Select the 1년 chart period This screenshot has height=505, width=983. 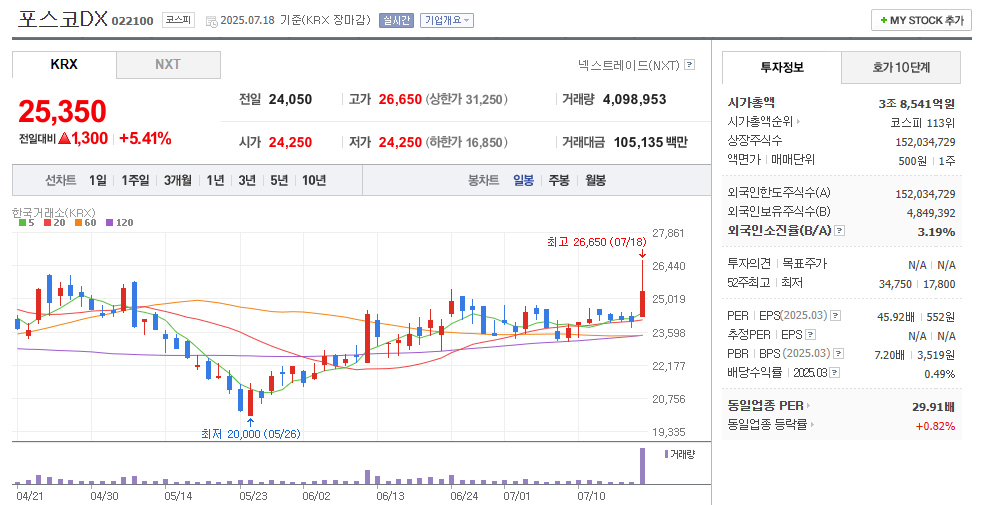click(216, 180)
